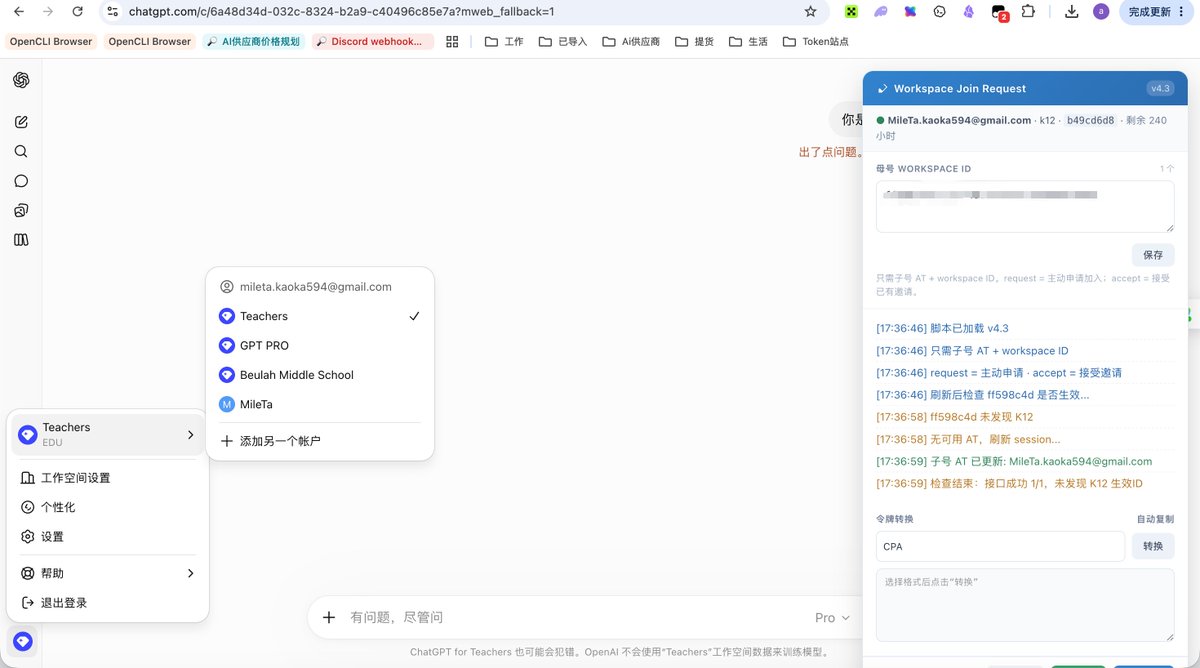The width and height of the screenshot is (1200, 668).
Task: Expand the 帮助 submenu
Action: click(x=107, y=573)
